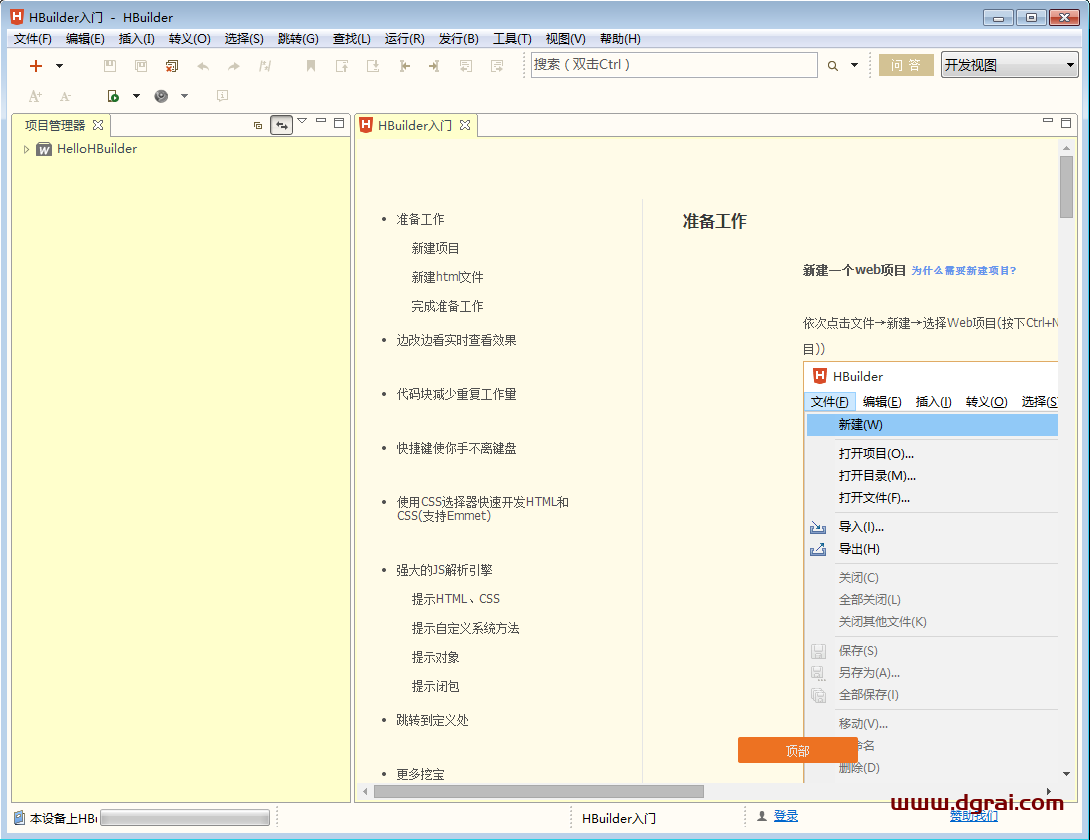This screenshot has height=840, width=1090.
Task: Open the 运行(R) menu
Action: pos(405,39)
